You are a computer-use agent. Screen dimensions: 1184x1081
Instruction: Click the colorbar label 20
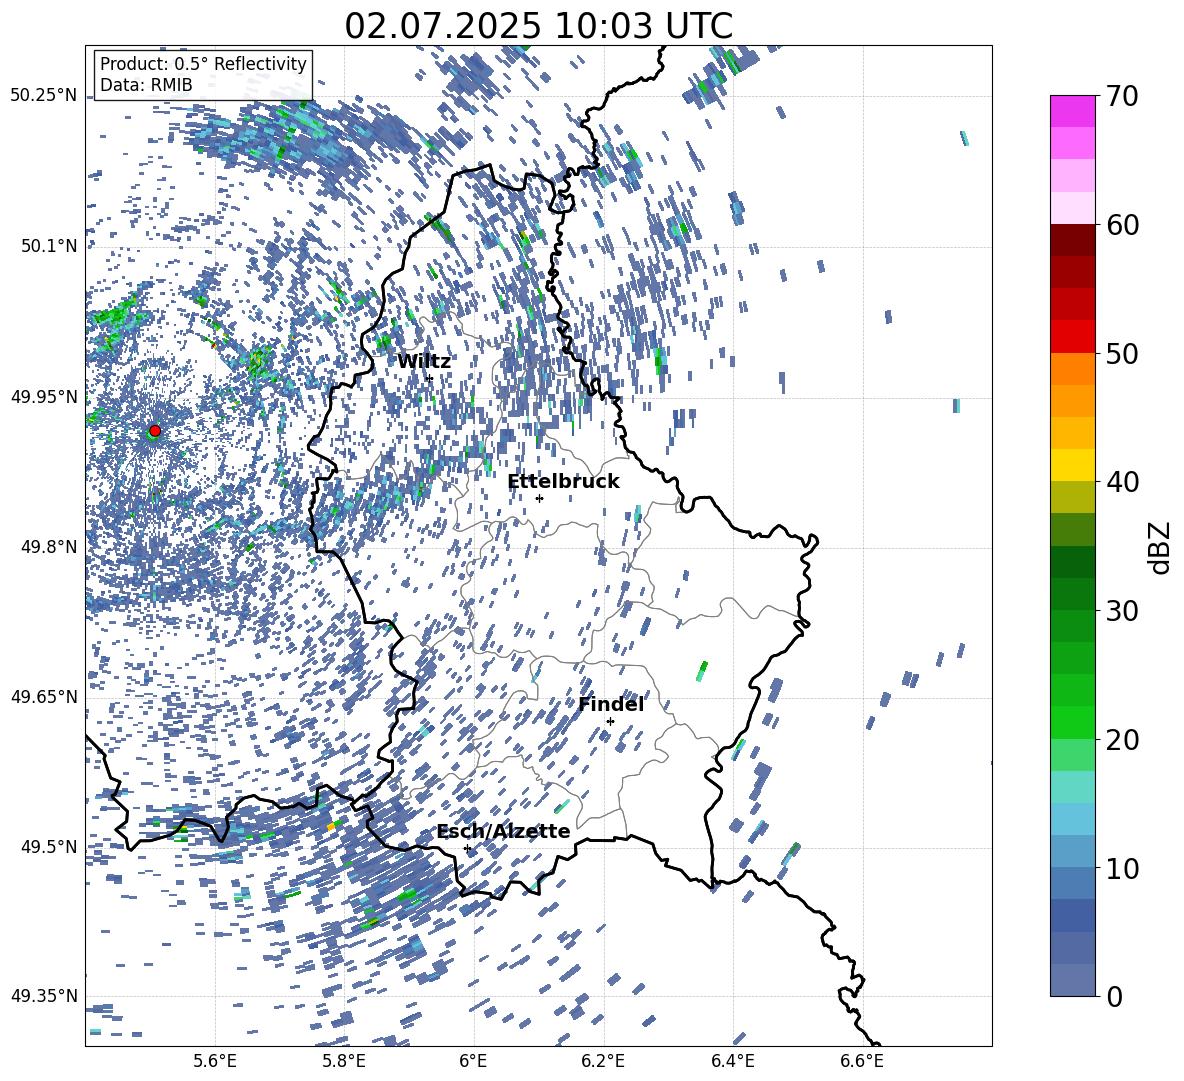click(1122, 739)
